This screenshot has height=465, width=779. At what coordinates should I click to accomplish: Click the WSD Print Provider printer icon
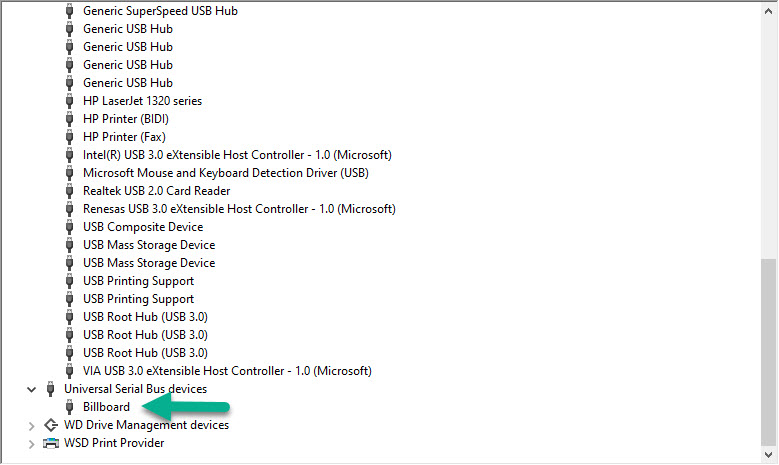tap(50, 443)
